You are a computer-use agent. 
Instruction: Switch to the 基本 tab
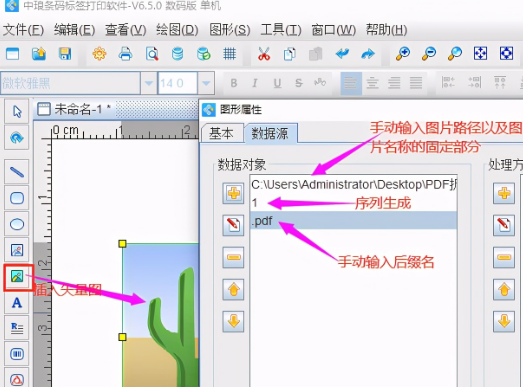[x=221, y=133]
